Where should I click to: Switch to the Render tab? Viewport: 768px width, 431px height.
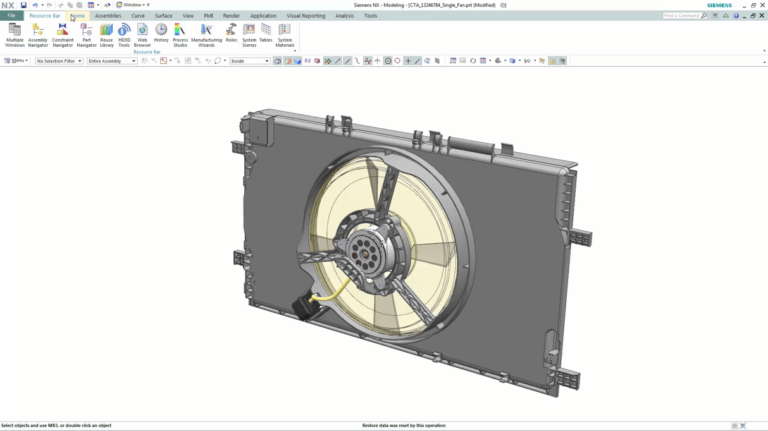pos(231,16)
